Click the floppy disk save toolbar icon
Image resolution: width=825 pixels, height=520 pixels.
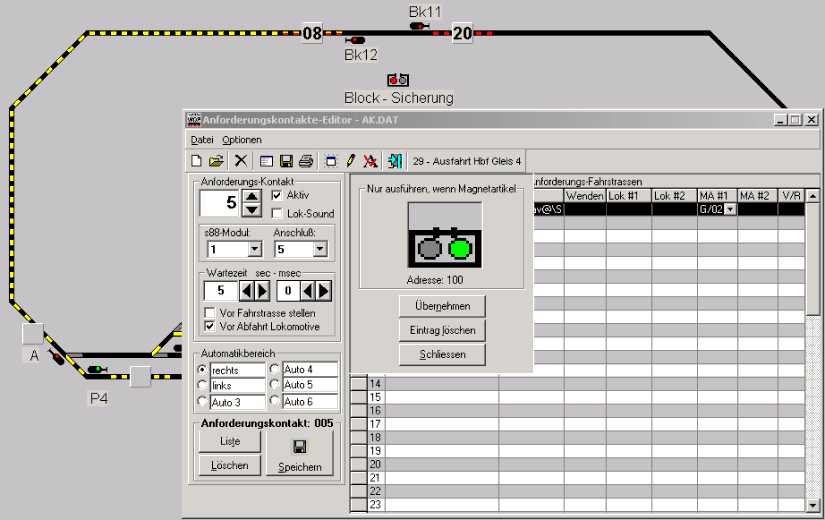pos(286,161)
